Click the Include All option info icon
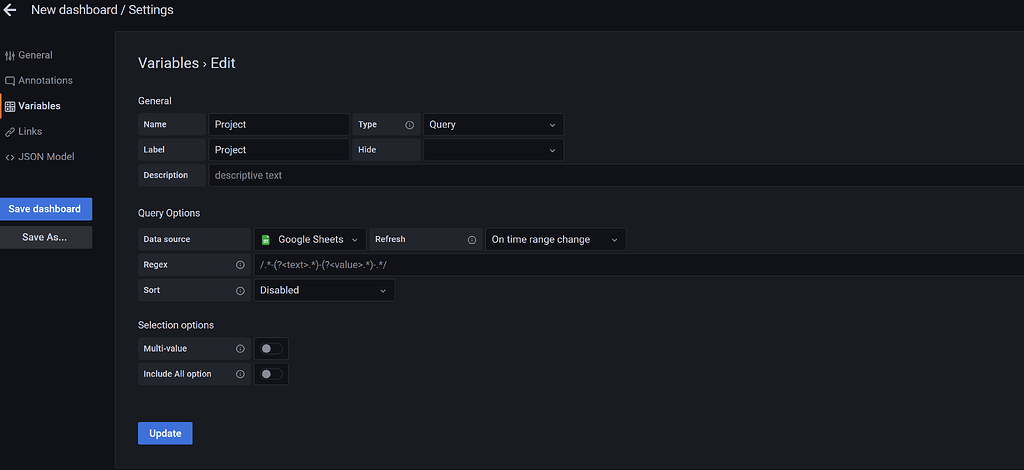The width and height of the screenshot is (1024, 470). pyautogui.click(x=240, y=374)
